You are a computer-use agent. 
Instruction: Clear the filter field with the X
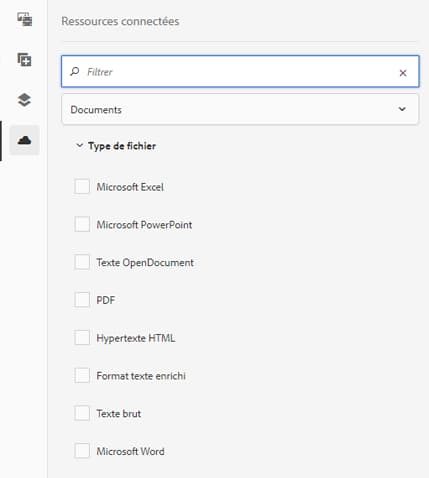click(x=403, y=73)
